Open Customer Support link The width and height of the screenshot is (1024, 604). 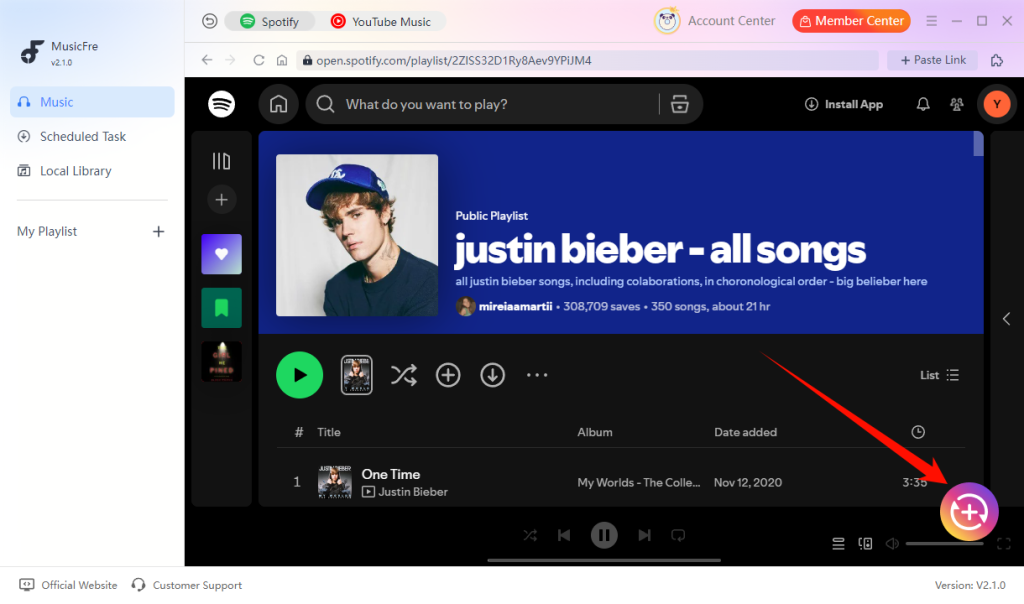click(x=187, y=585)
